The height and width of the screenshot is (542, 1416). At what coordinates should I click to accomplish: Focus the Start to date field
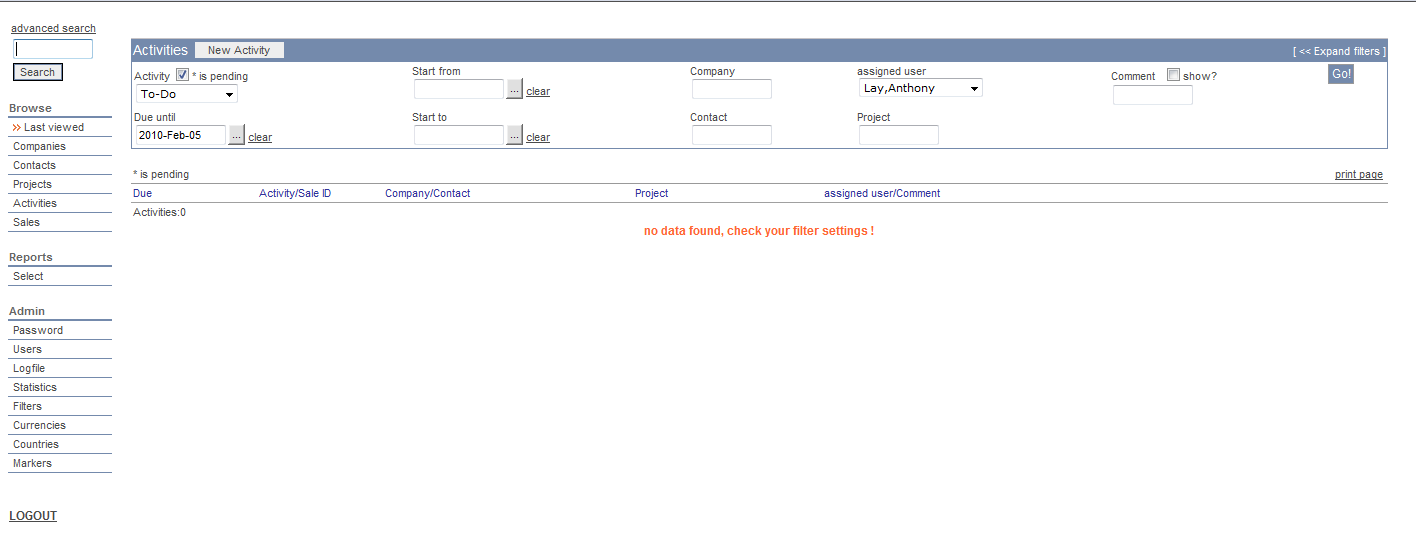click(x=459, y=135)
